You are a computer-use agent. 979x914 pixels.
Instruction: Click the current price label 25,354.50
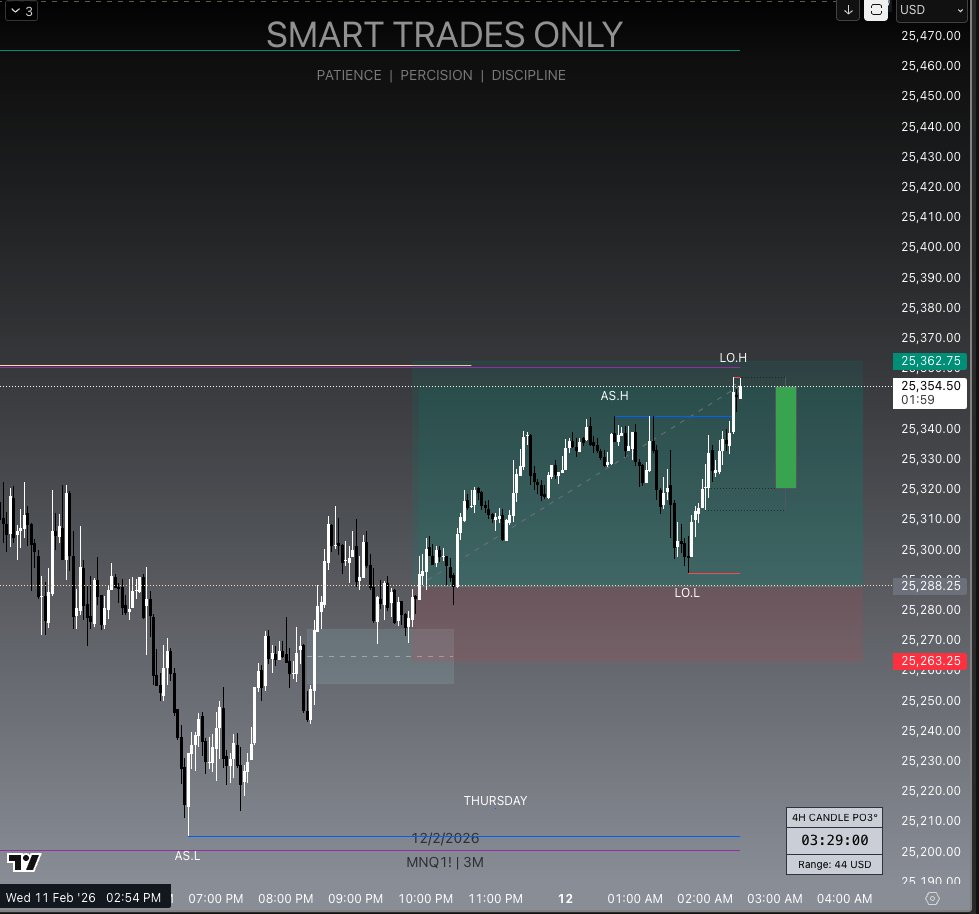(930, 393)
